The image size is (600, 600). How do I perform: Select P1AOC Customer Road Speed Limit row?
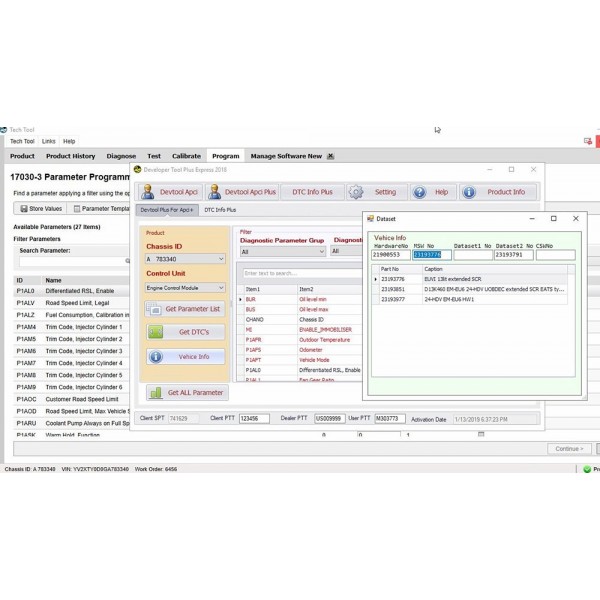[72, 399]
